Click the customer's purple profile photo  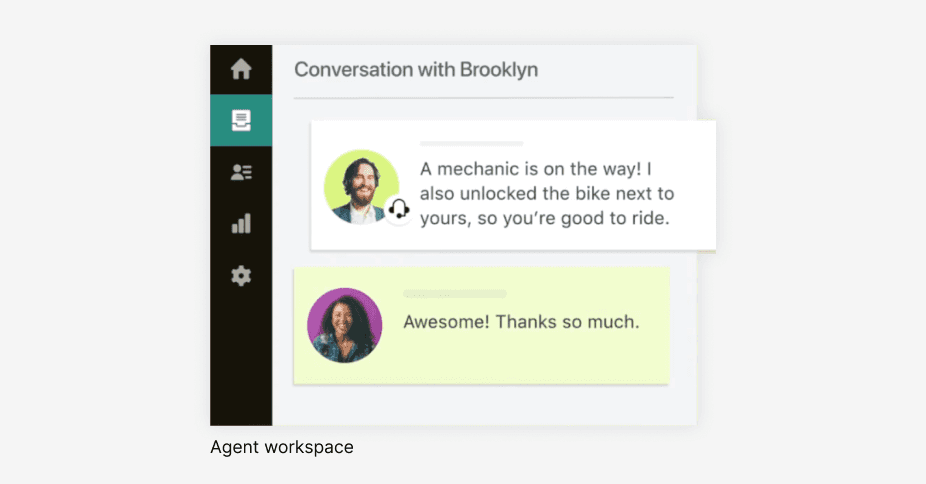[x=344, y=325]
